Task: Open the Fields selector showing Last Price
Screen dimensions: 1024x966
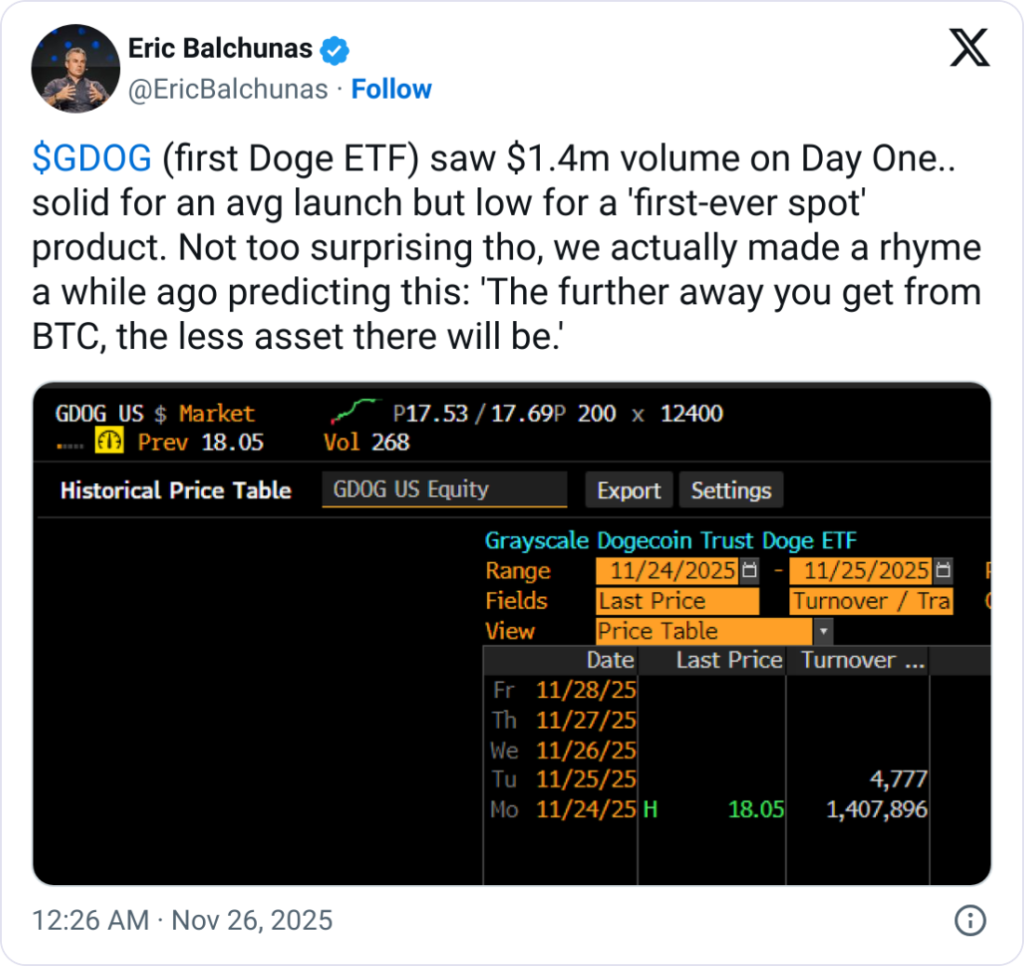Action: click(676, 601)
